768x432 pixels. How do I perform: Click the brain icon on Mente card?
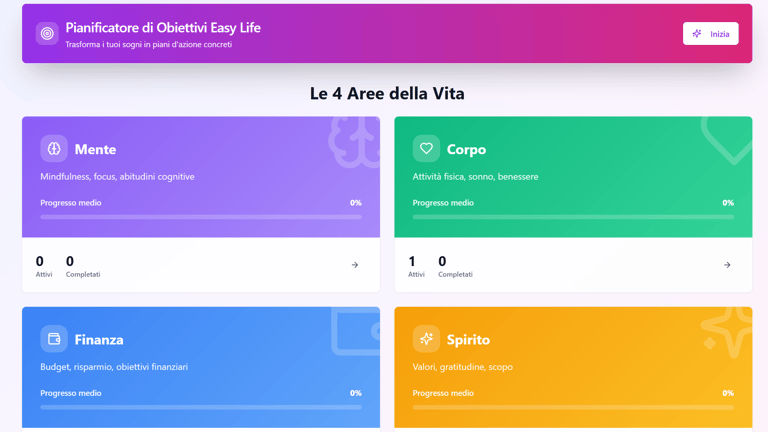pos(54,149)
